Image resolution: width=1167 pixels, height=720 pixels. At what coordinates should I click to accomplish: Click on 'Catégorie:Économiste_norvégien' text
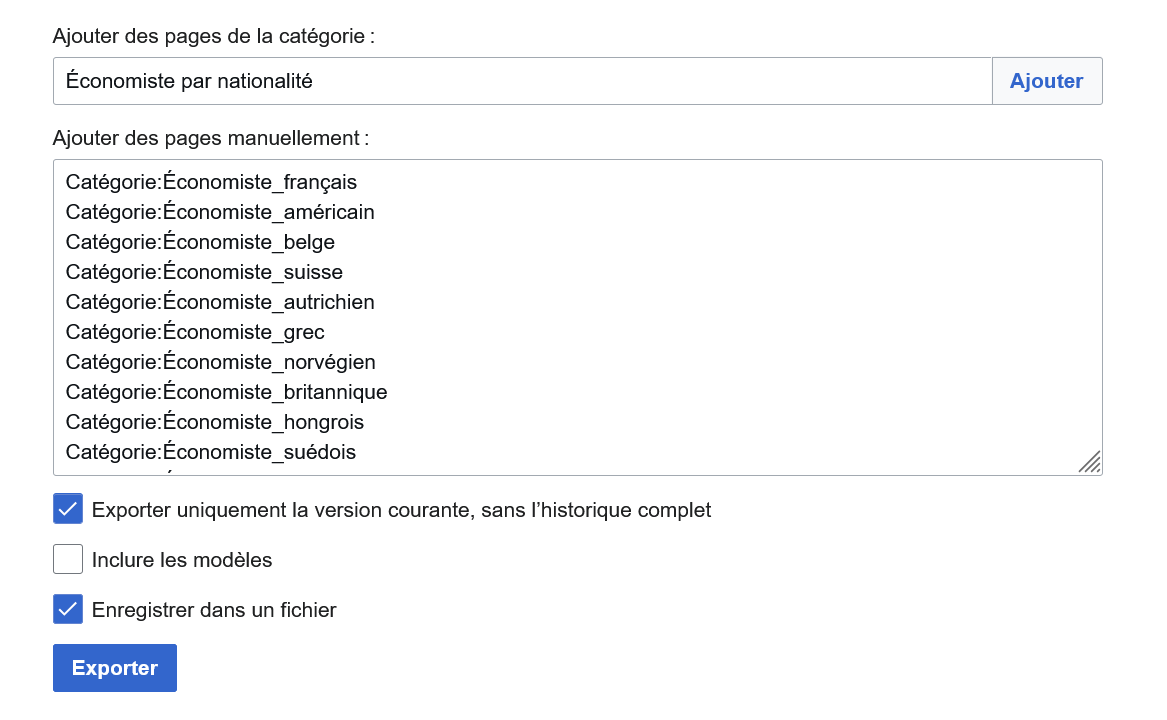(220, 362)
